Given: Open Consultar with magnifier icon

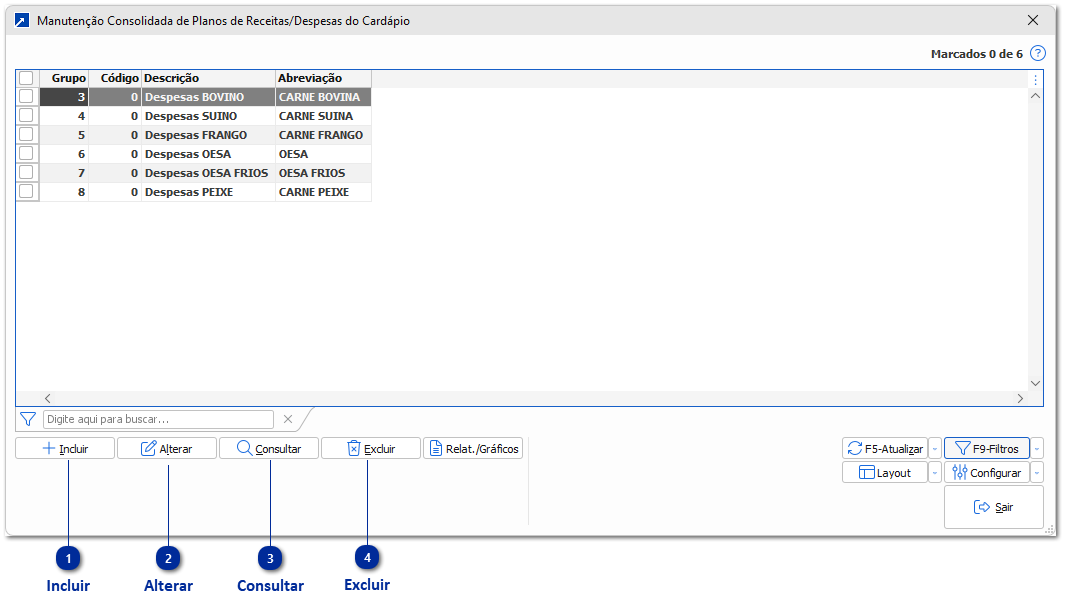Looking at the screenshot, I should [x=268, y=449].
